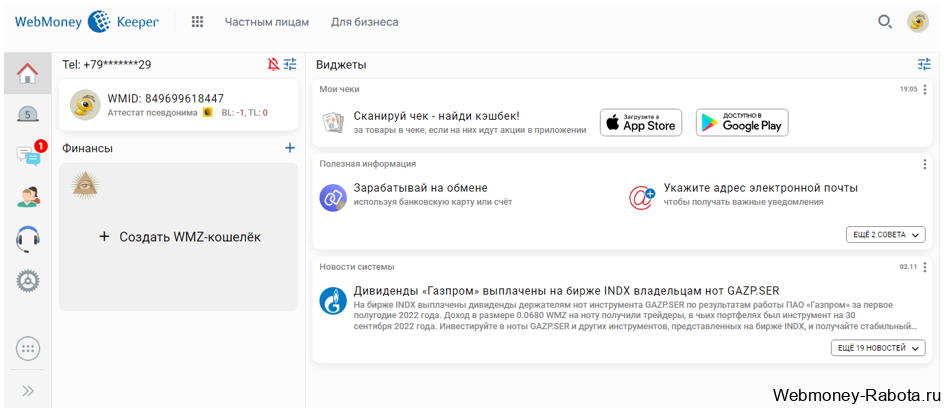The width and height of the screenshot is (950, 413).
Task: Click the App Store download badge
Action: (641, 122)
